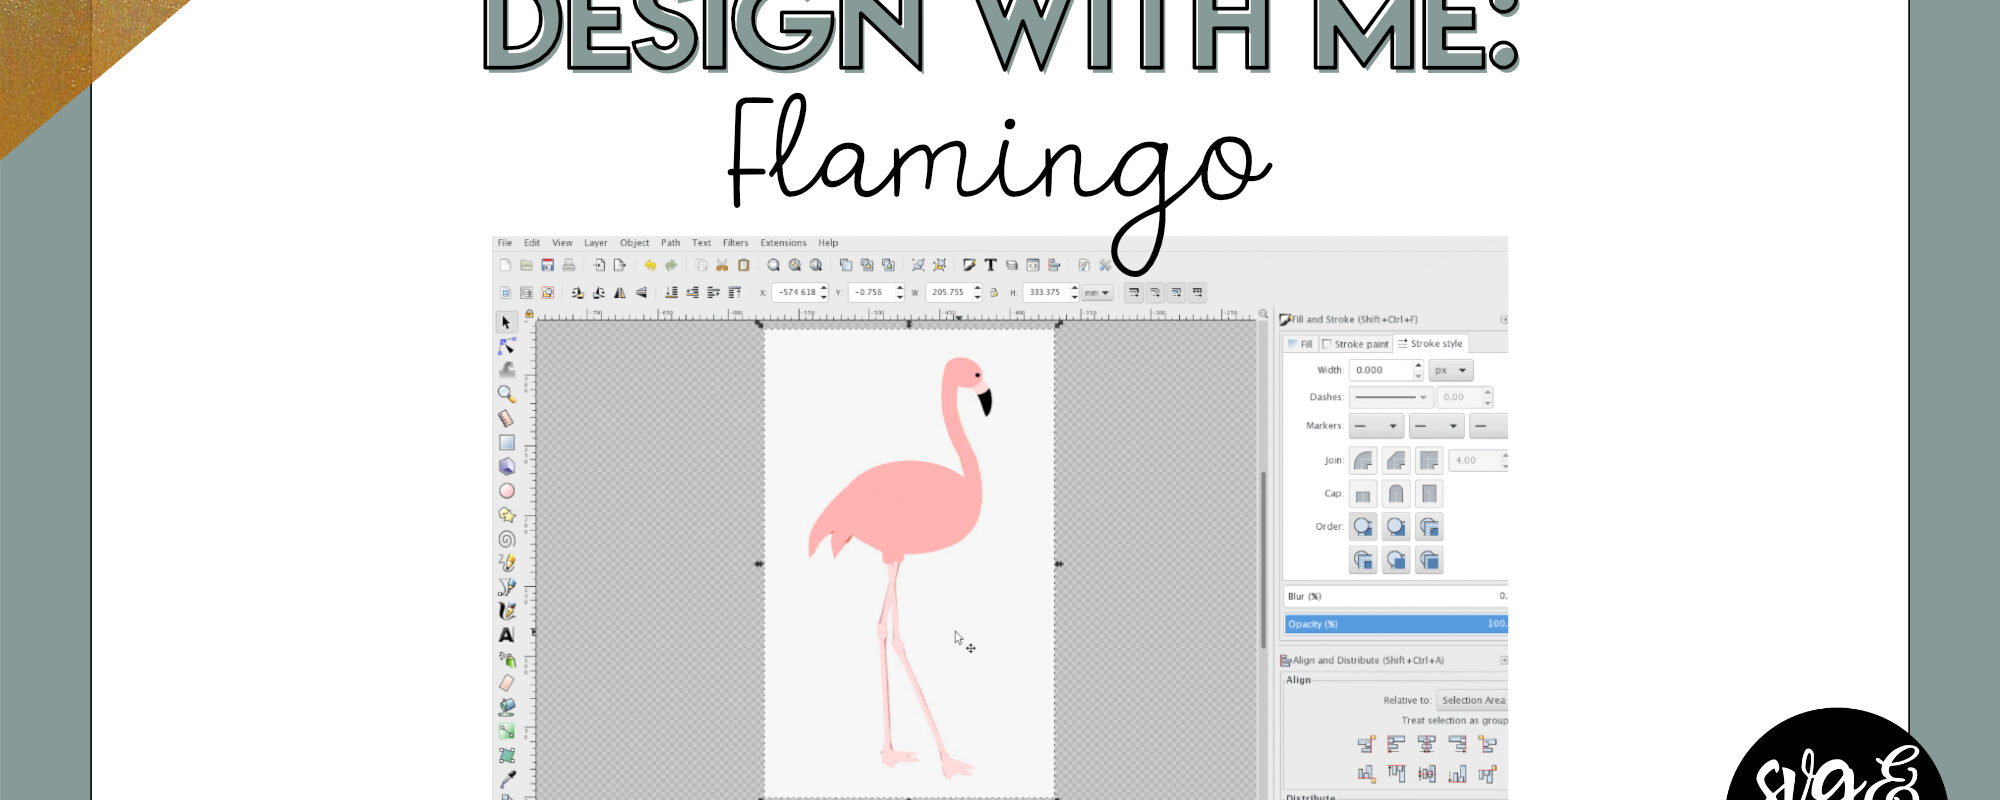This screenshot has width=2000, height=800.
Task: Align left edges button in Align
Action: (x=1396, y=744)
